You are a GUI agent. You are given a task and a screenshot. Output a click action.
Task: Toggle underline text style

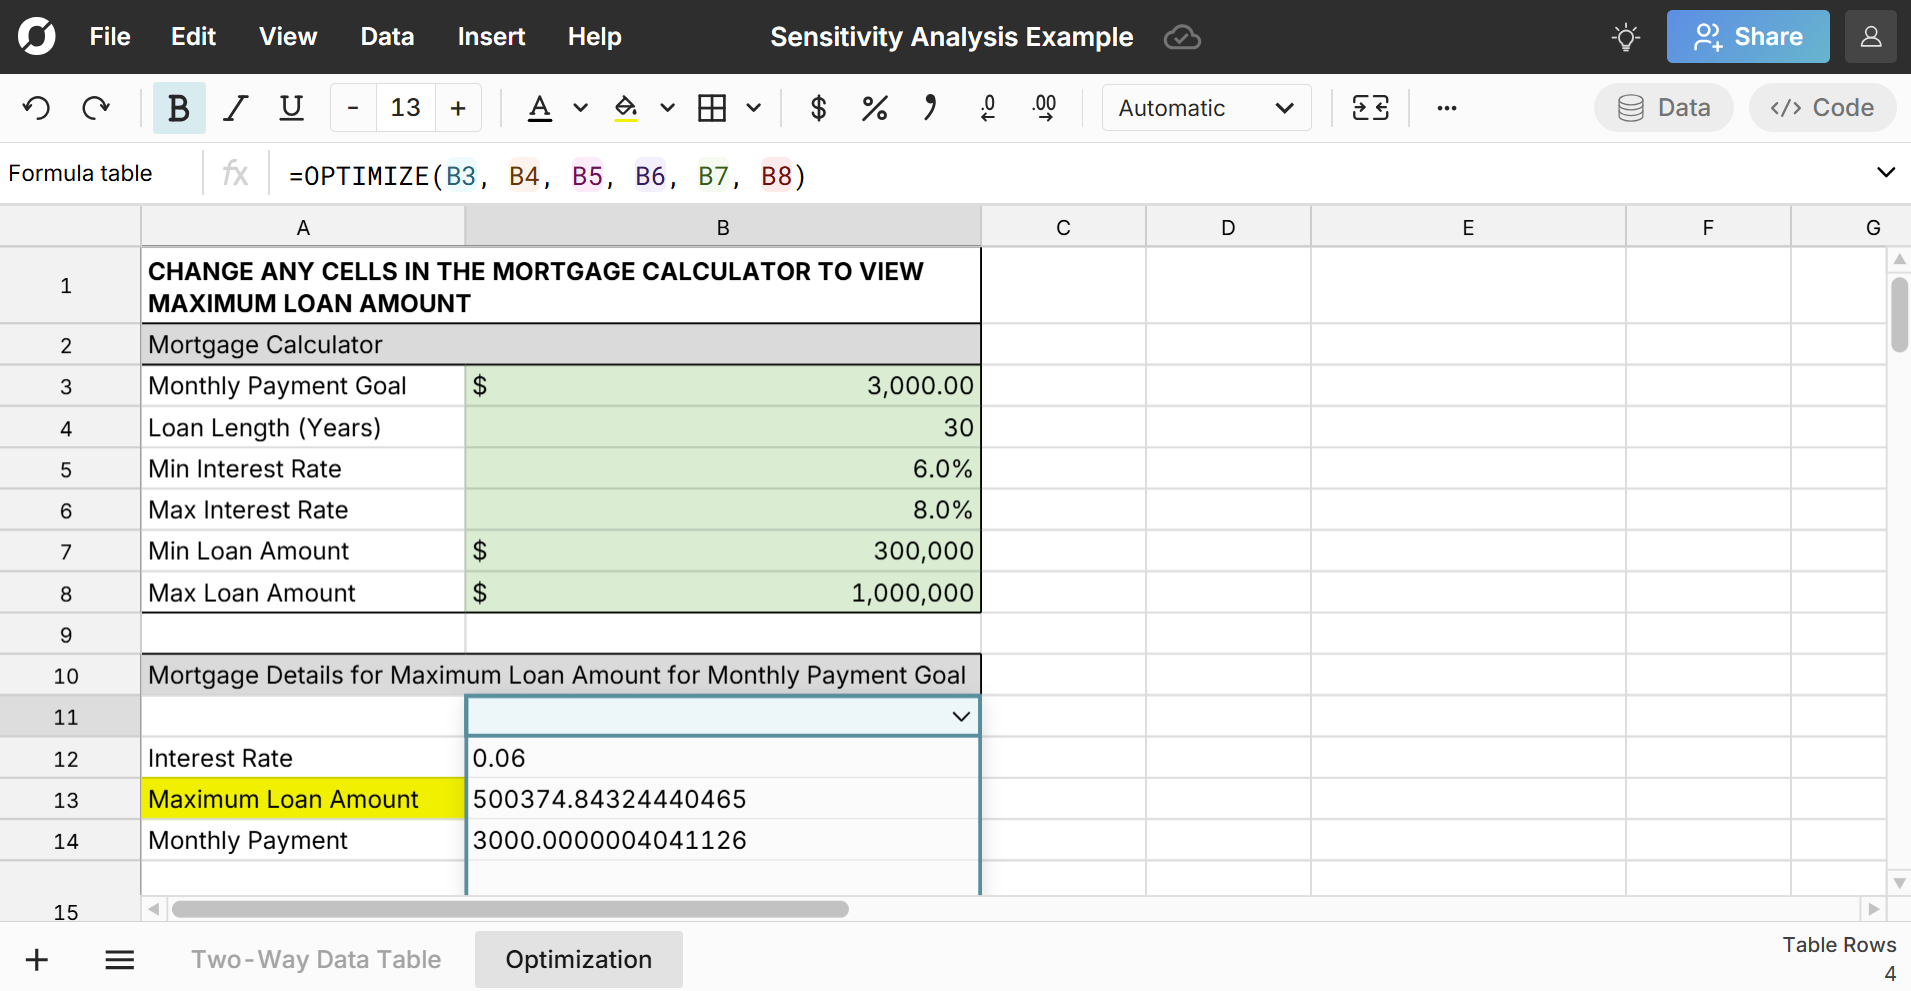(x=291, y=108)
